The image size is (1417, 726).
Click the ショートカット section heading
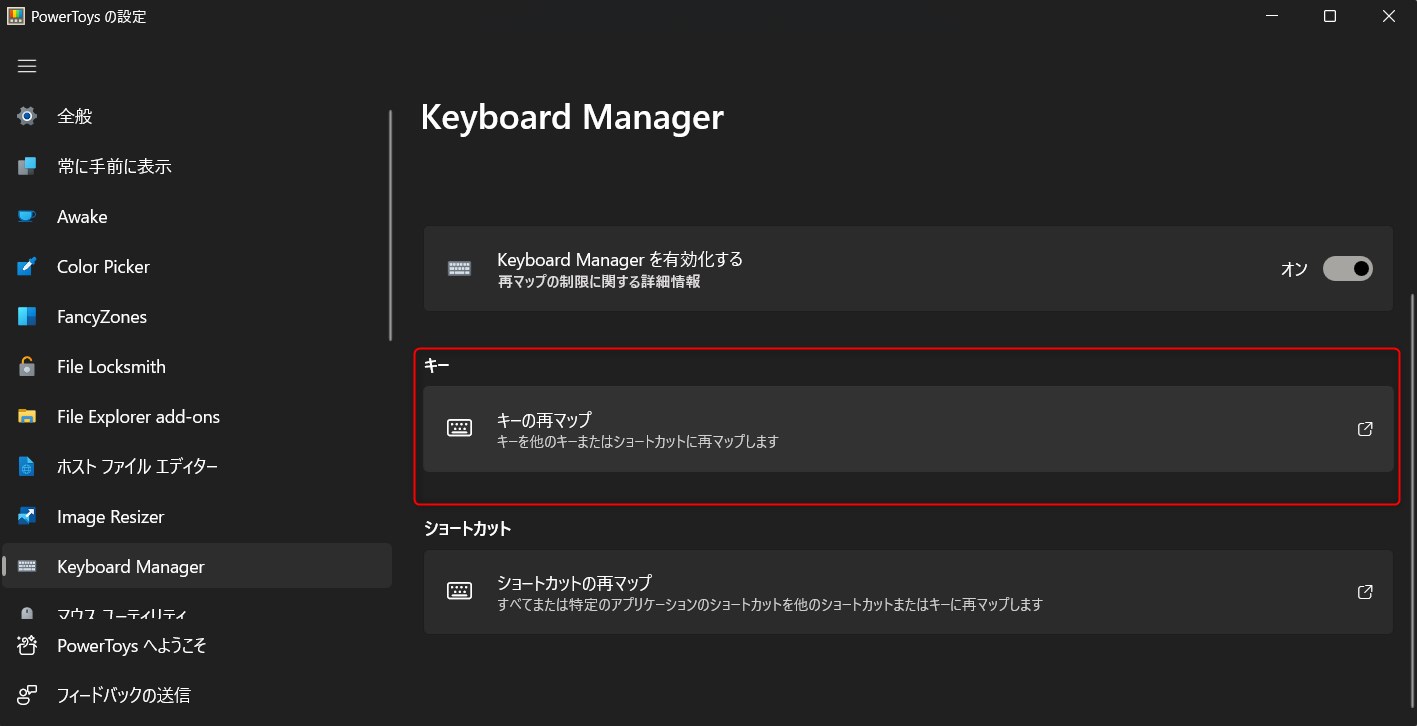coord(467,528)
